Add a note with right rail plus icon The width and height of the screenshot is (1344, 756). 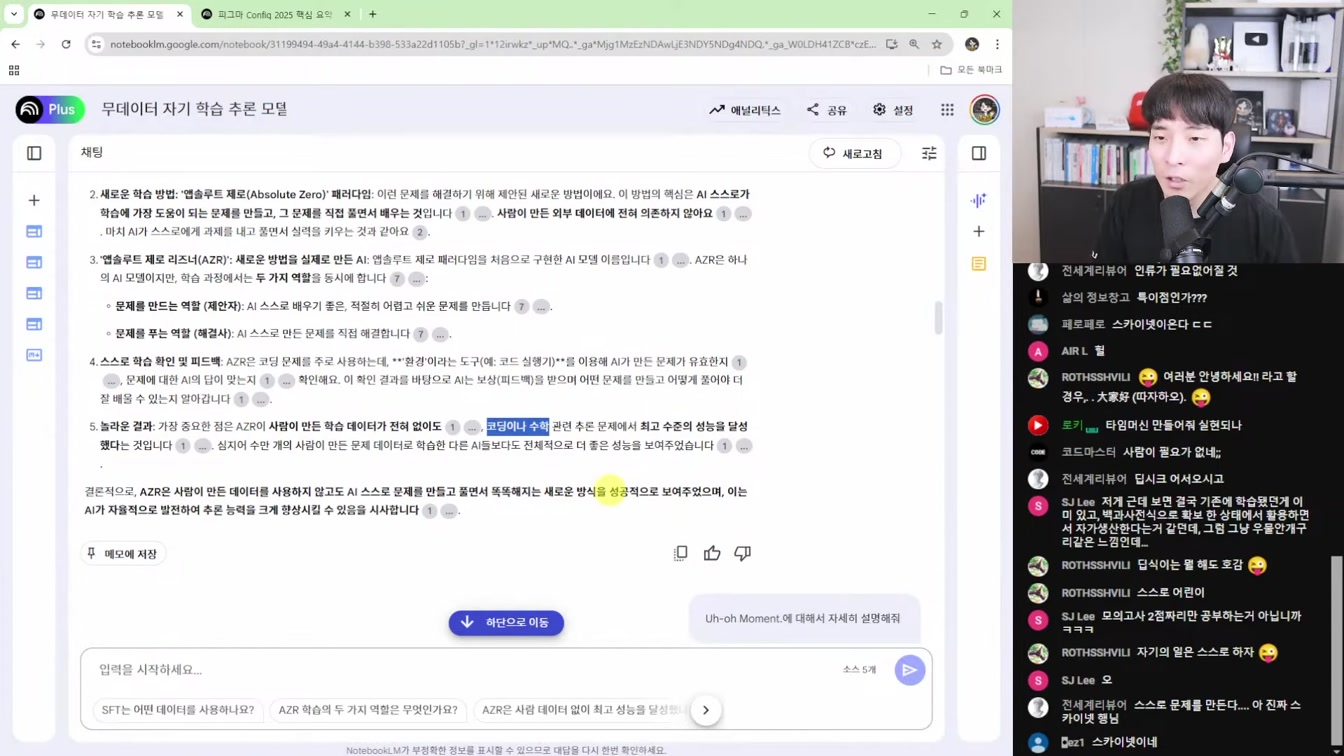[x=979, y=231]
